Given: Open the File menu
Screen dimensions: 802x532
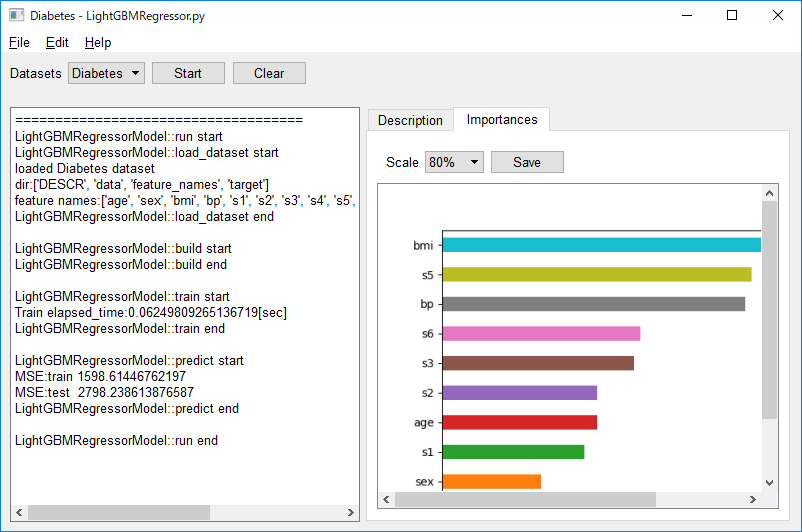Looking at the screenshot, I should [x=19, y=42].
